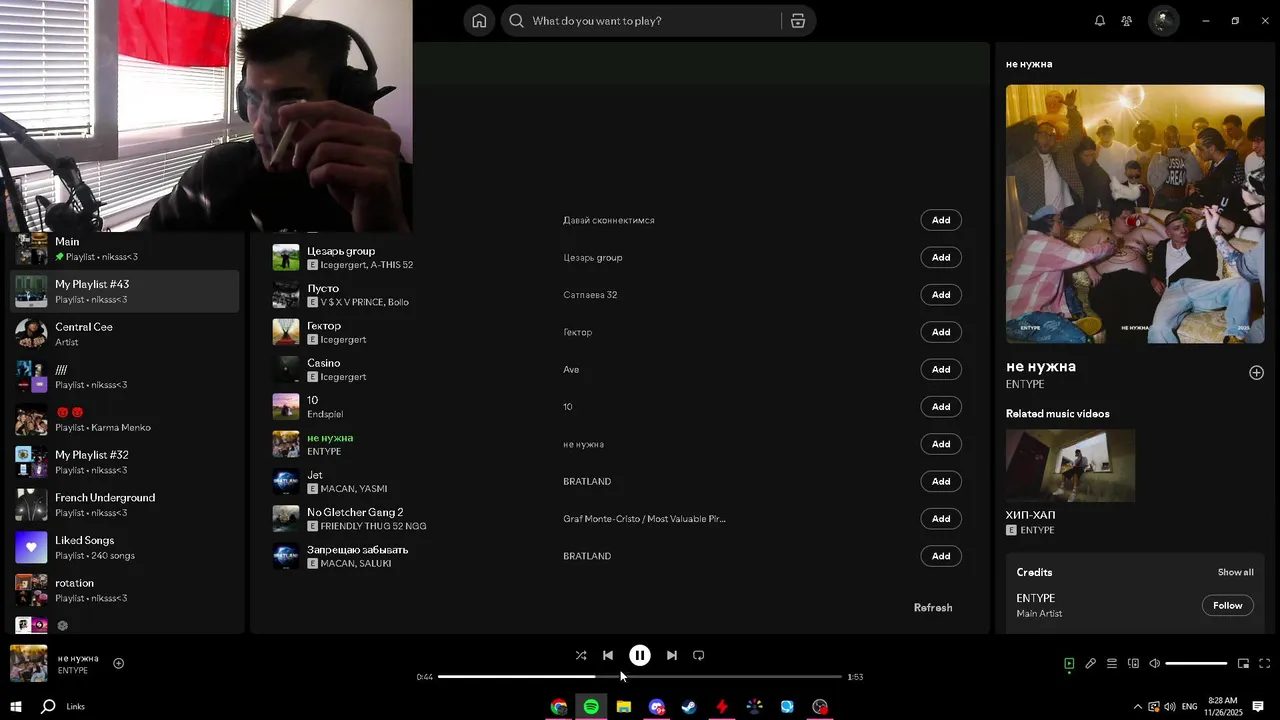This screenshot has width=1280, height=720.
Task: Expand the system tray hidden icons
Action: (1137, 707)
